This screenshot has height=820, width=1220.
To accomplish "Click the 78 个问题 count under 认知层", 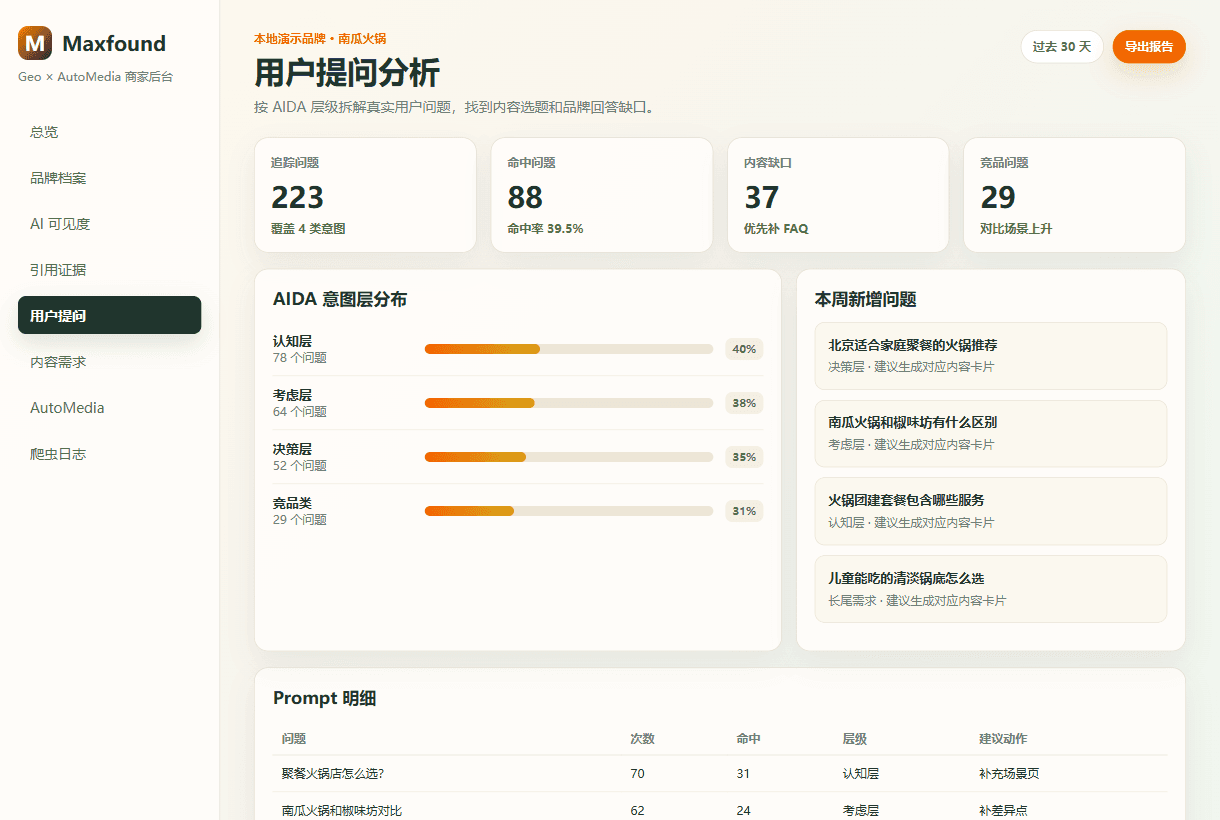I will 300,358.
